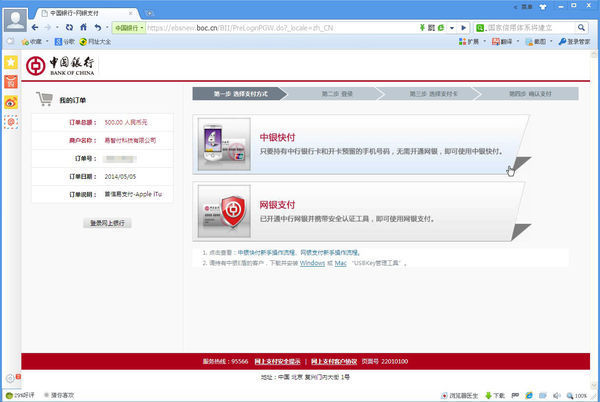The image size is (600, 402).
Task: Click the undo closed tab arrow
Action: point(98,28)
